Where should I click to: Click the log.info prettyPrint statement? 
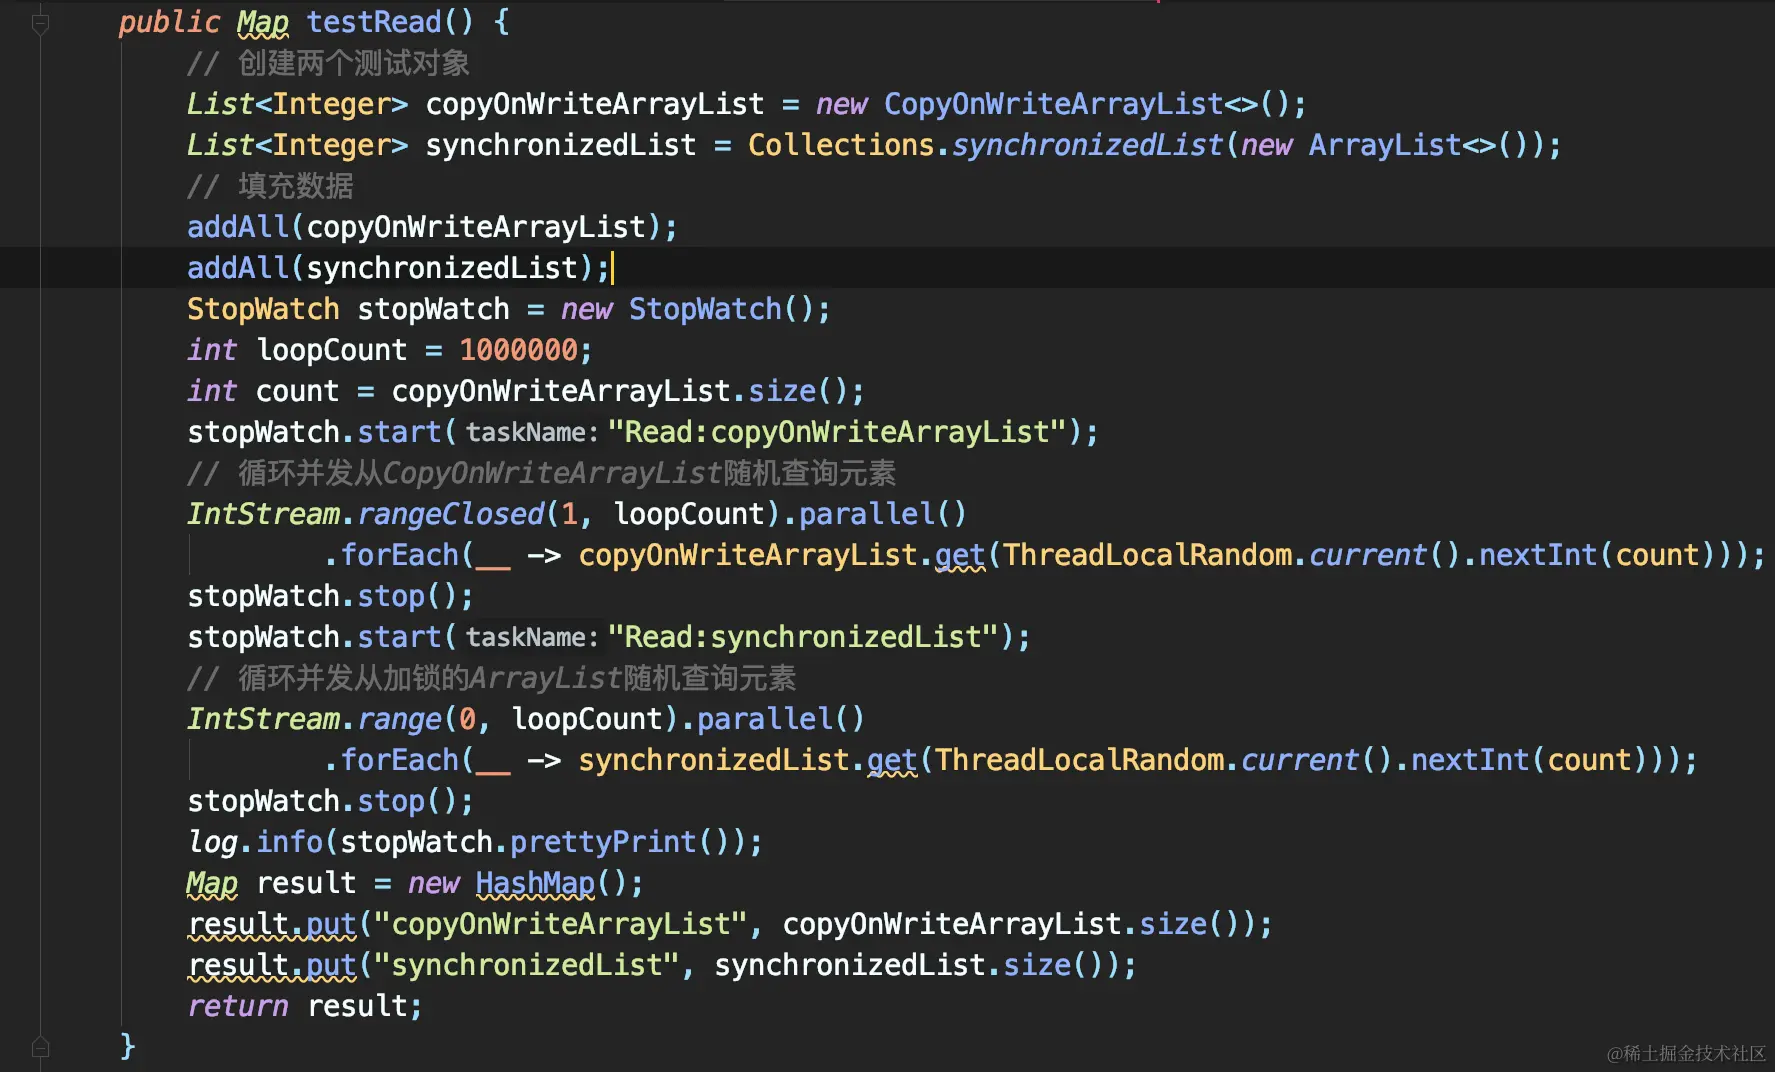click(475, 842)
